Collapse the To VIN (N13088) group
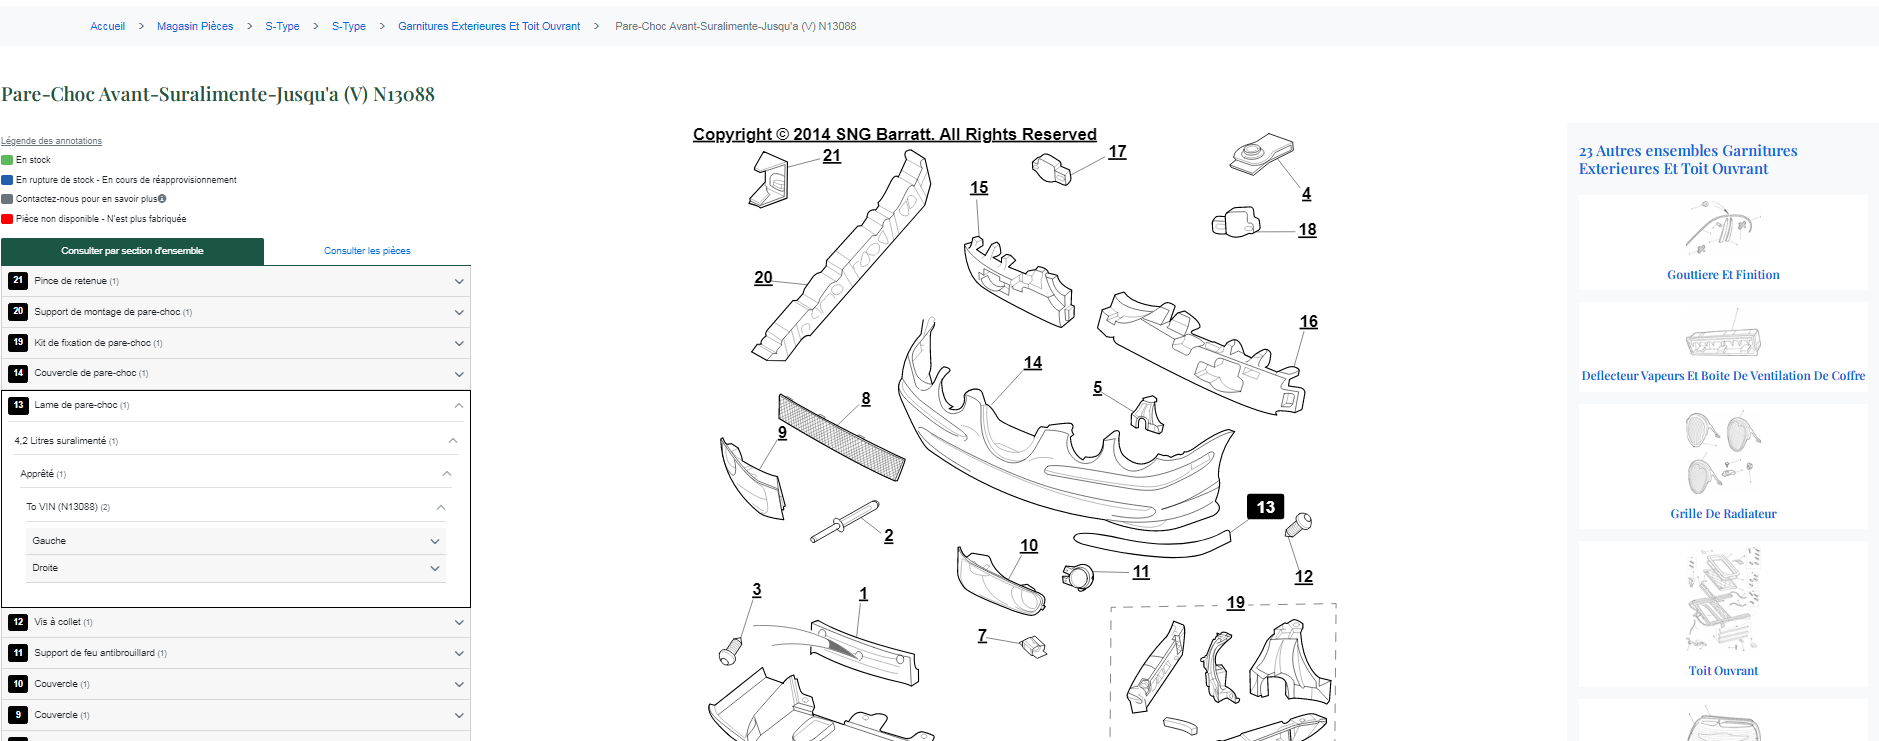This screenshot has width=1879, height=741. (441, 507)
